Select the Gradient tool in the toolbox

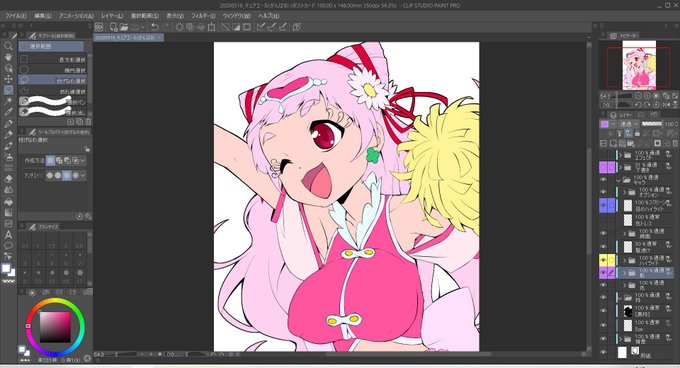pyautogui.click(x=8, y=212)
